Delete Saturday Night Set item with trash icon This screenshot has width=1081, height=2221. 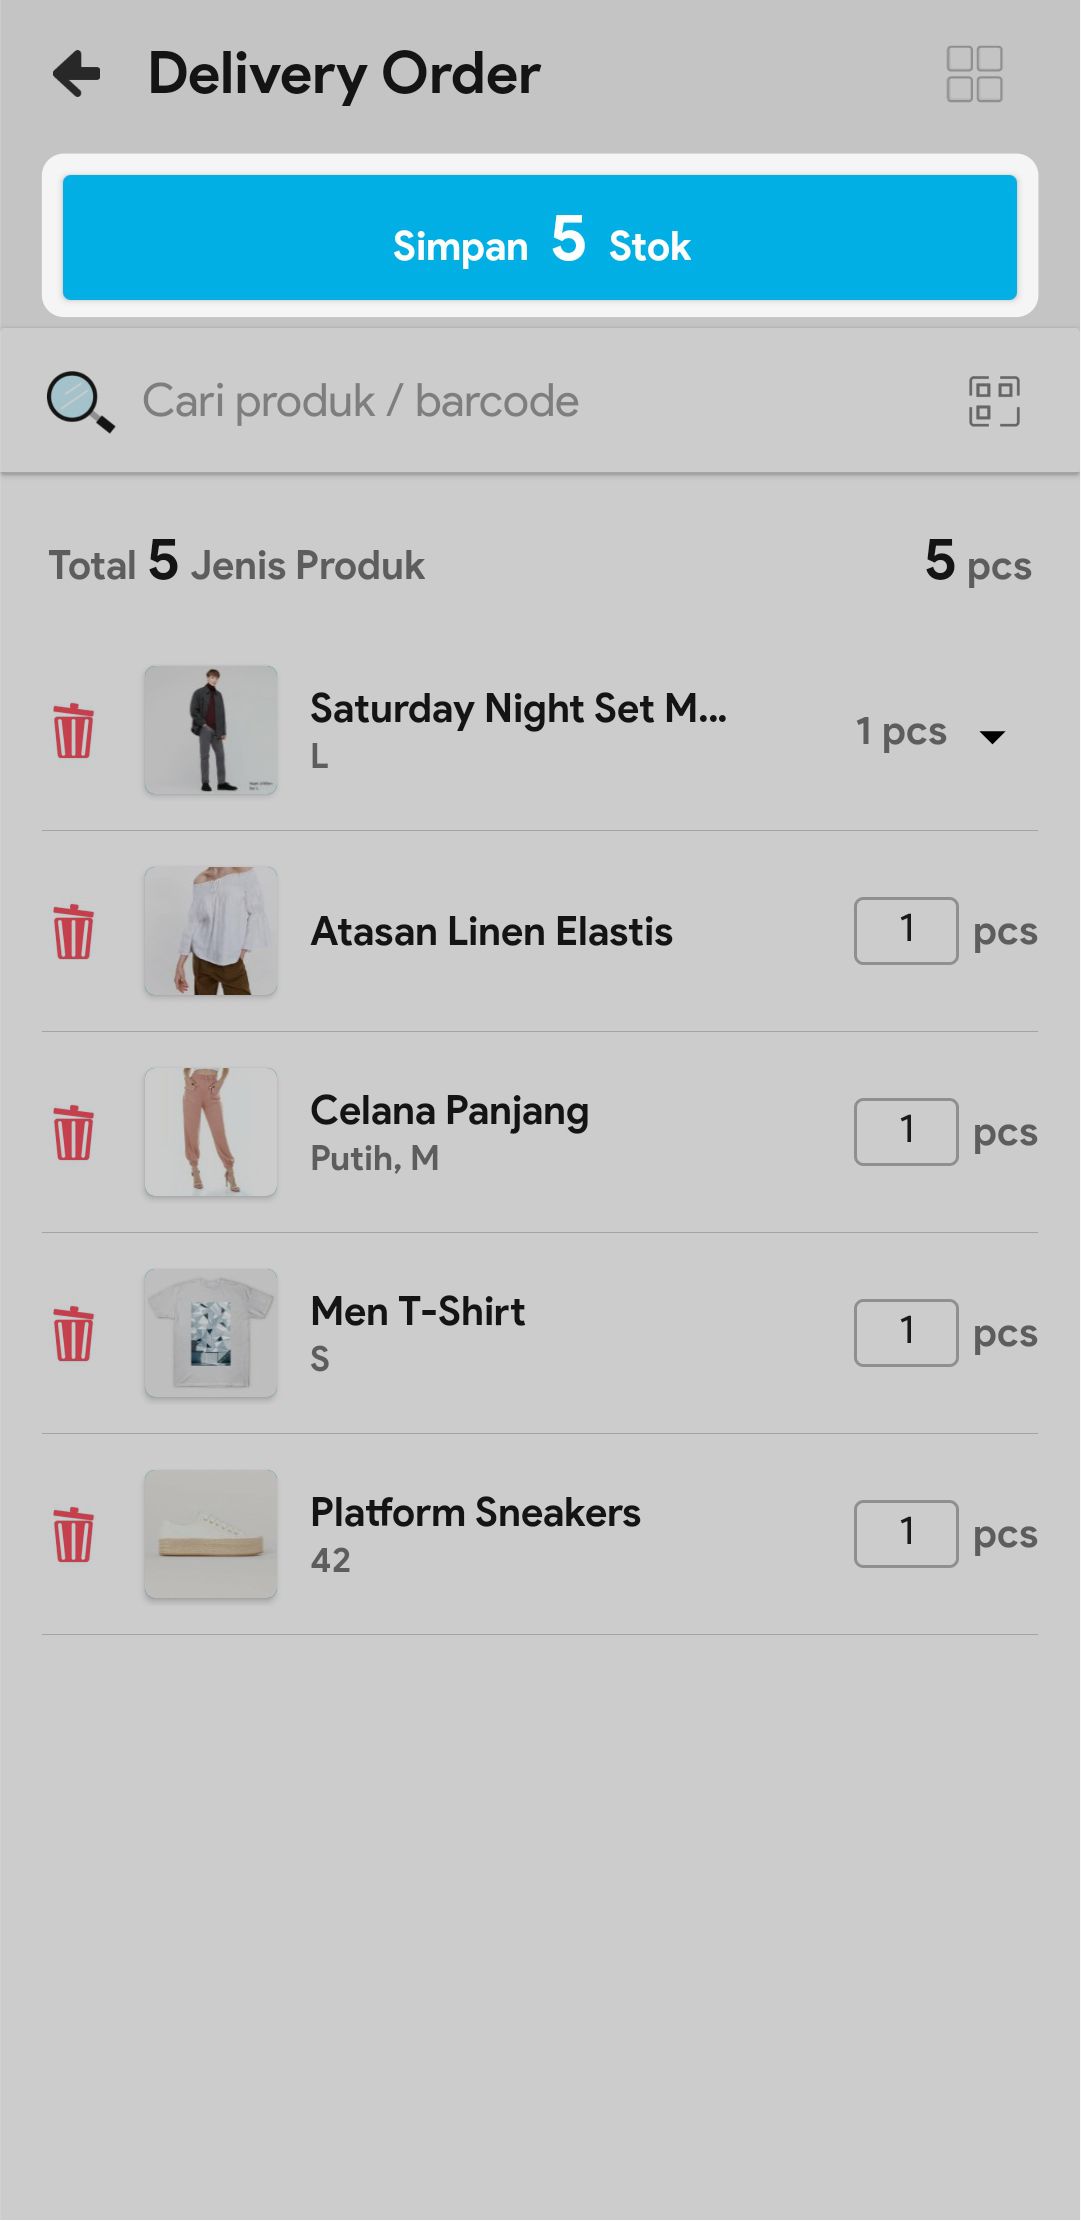tap(73, 731)
